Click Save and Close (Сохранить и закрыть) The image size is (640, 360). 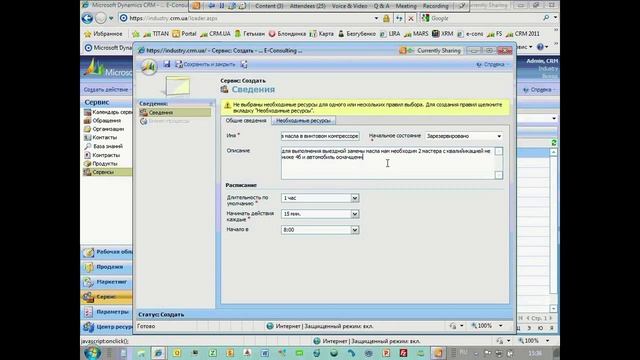[x=205, y=64]
